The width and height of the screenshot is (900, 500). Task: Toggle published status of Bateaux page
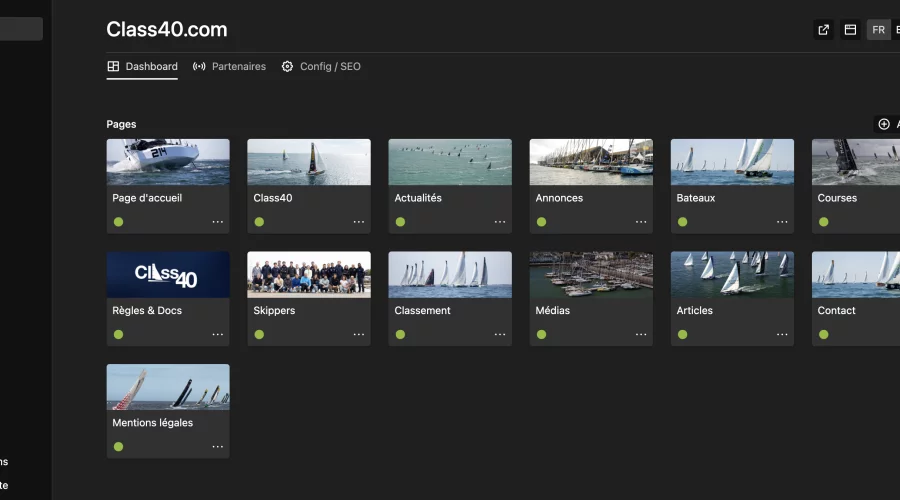[x=682, y=222]
